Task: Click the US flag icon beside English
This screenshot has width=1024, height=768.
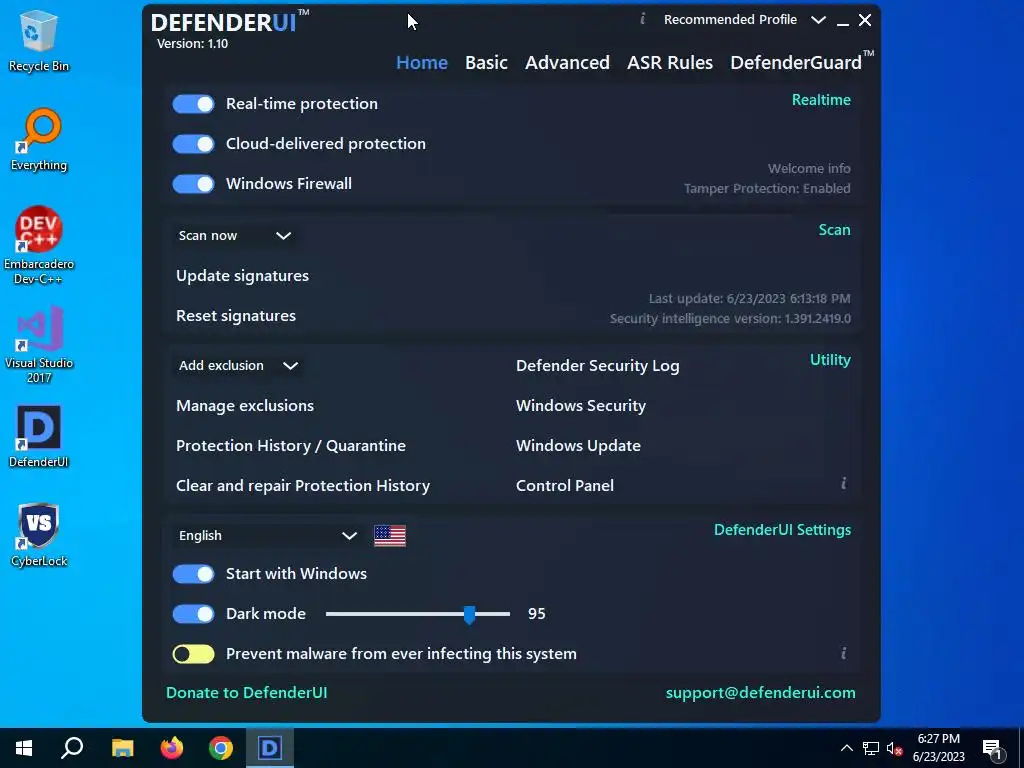Action: pos(390,536)
